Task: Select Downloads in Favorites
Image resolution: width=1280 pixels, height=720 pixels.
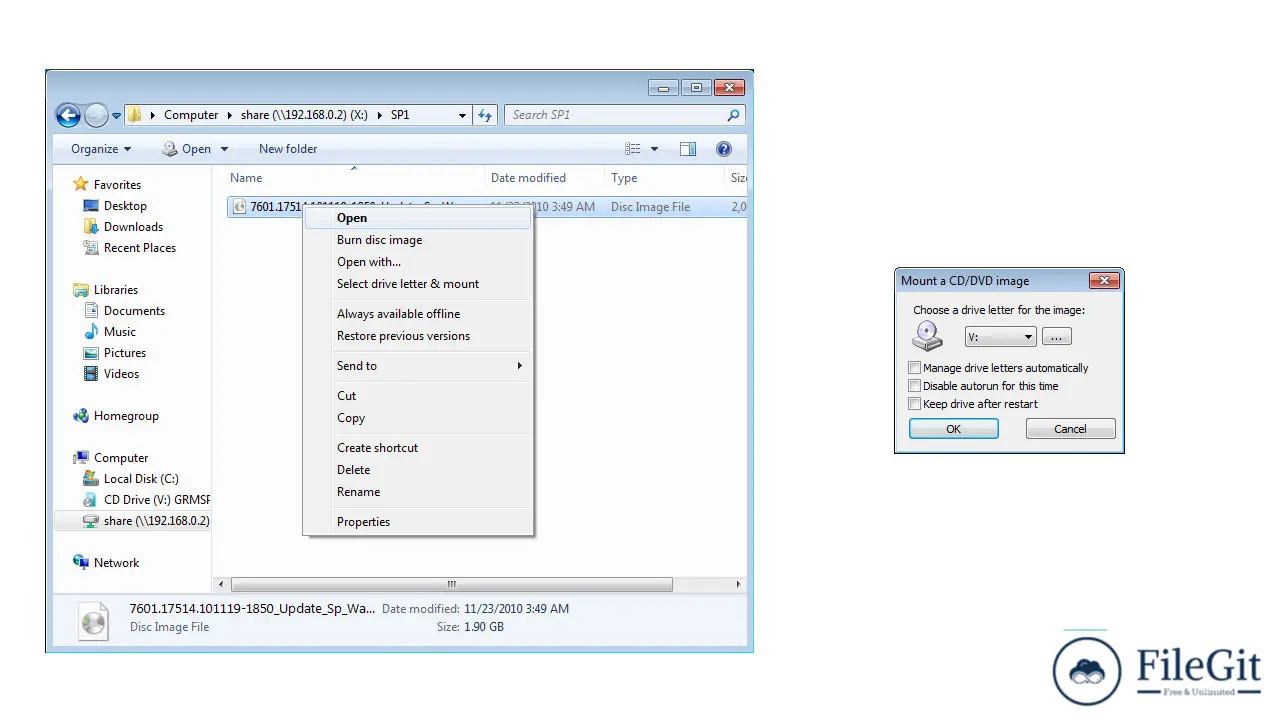Action: coord(133,227)
